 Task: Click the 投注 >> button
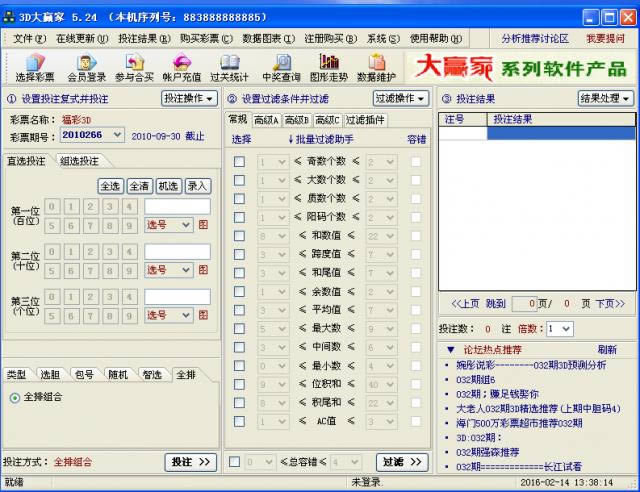tap(190, 462)
